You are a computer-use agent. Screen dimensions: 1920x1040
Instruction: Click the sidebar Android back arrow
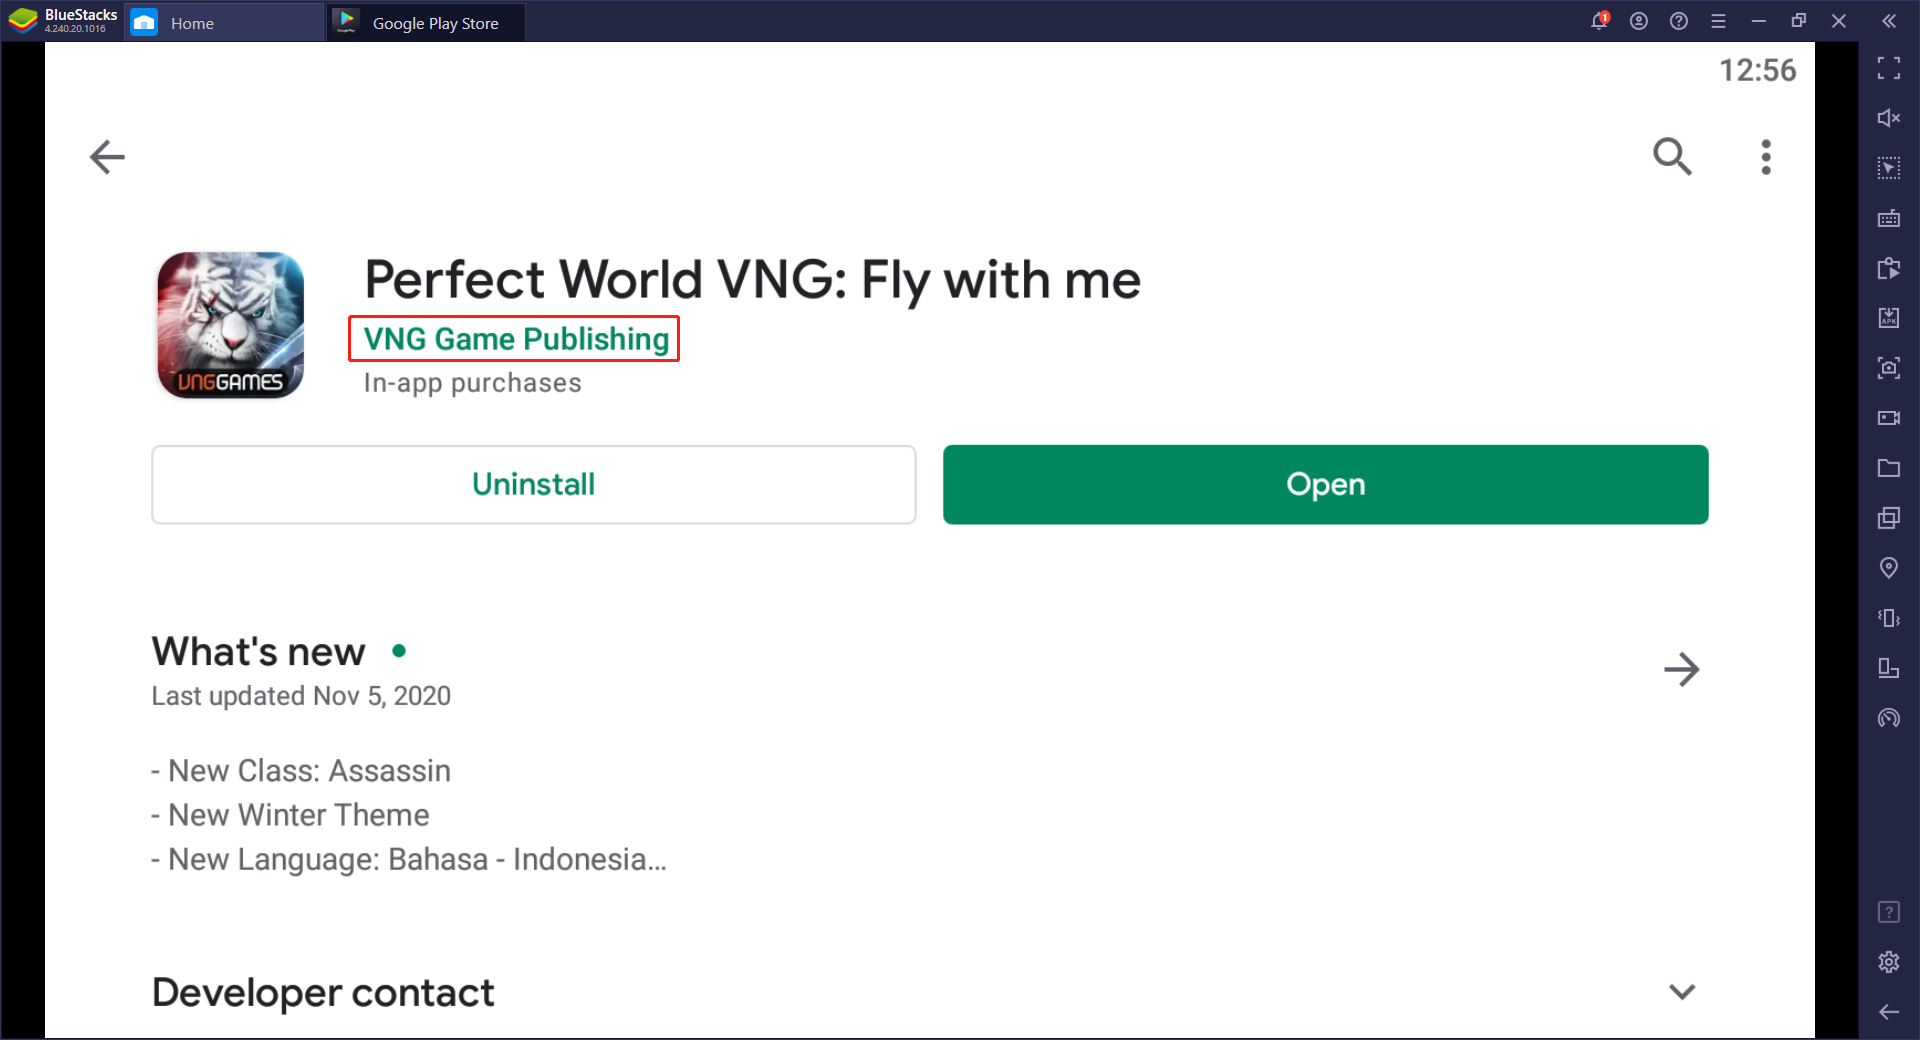point(1889,1012)
